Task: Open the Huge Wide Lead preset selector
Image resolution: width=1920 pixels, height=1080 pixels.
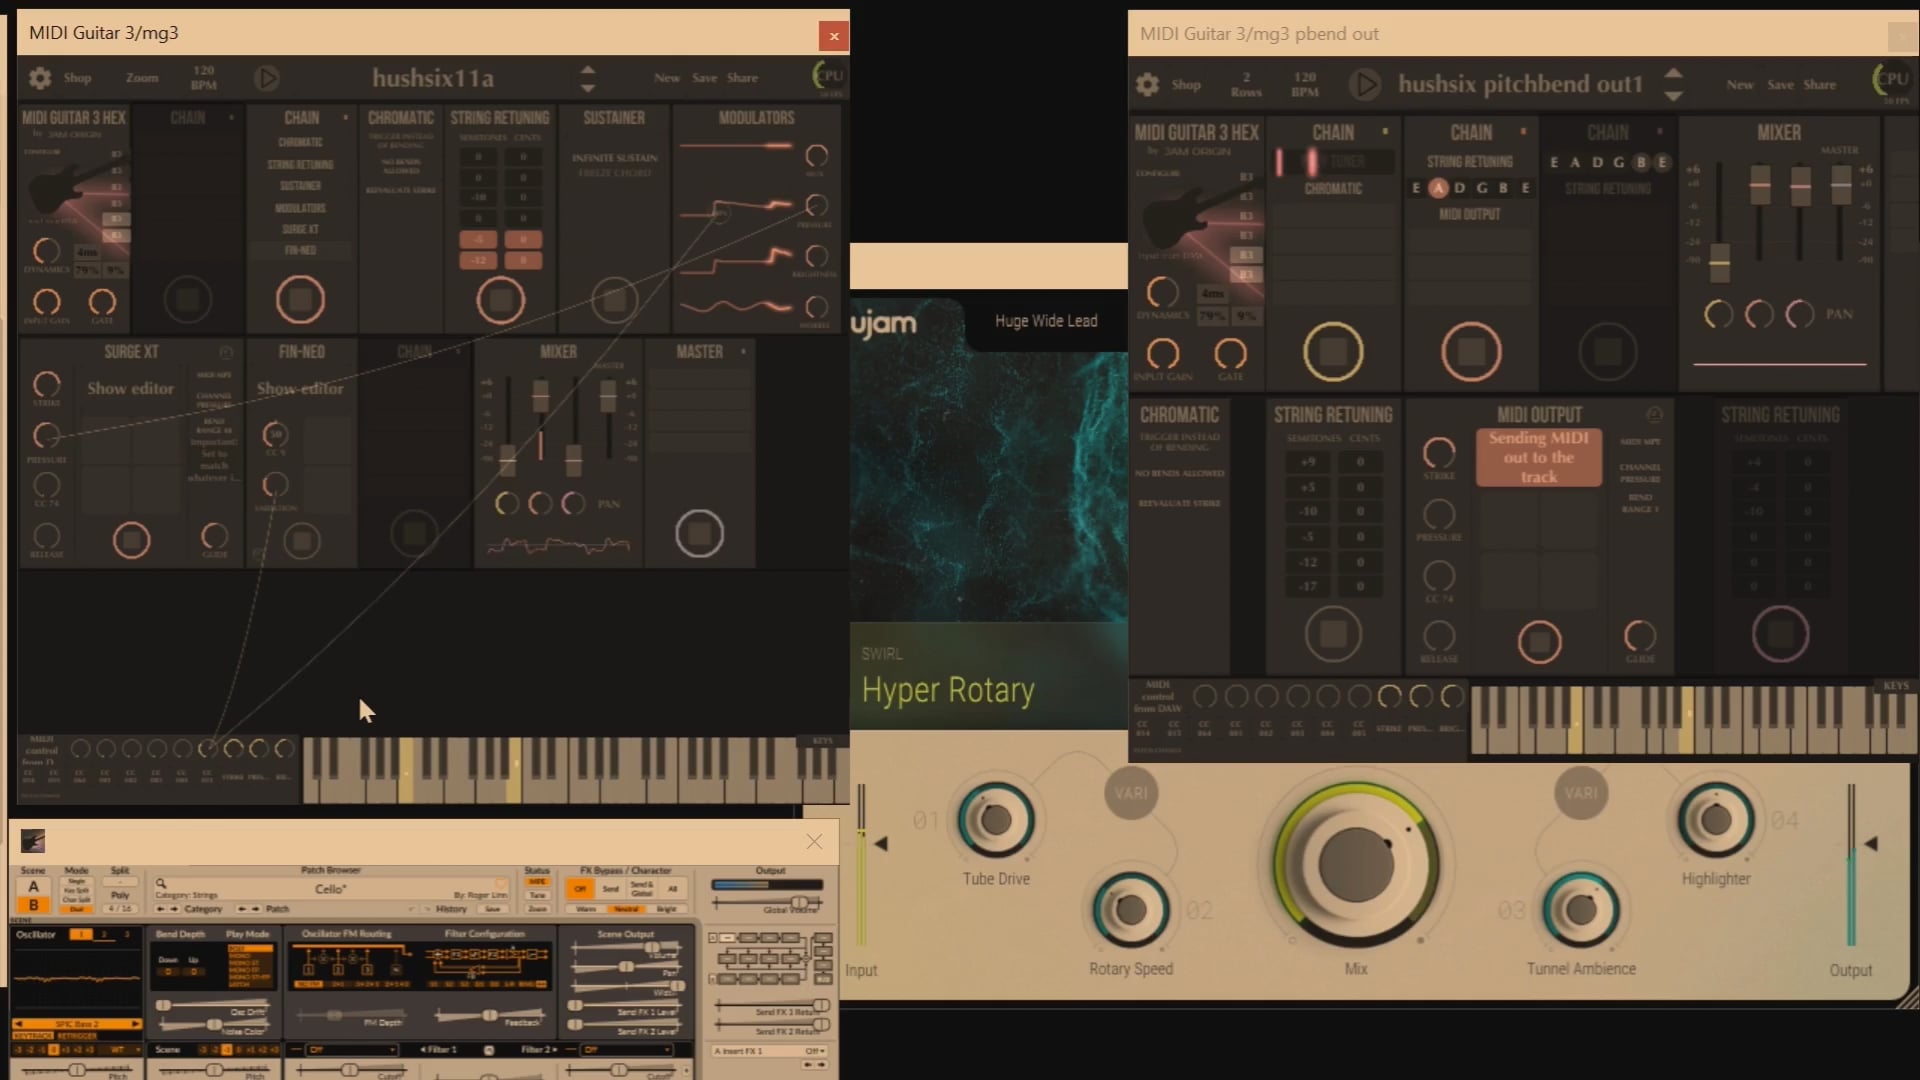Action: 1046,321
